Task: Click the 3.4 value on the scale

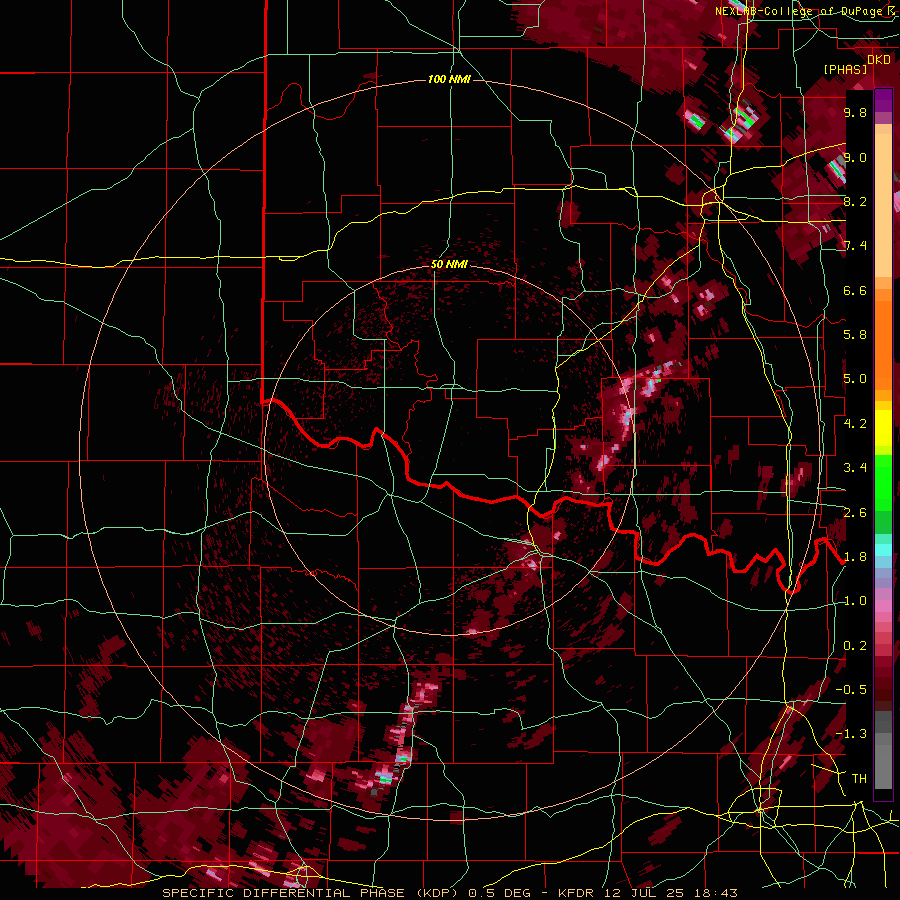Action: (855, 468)
